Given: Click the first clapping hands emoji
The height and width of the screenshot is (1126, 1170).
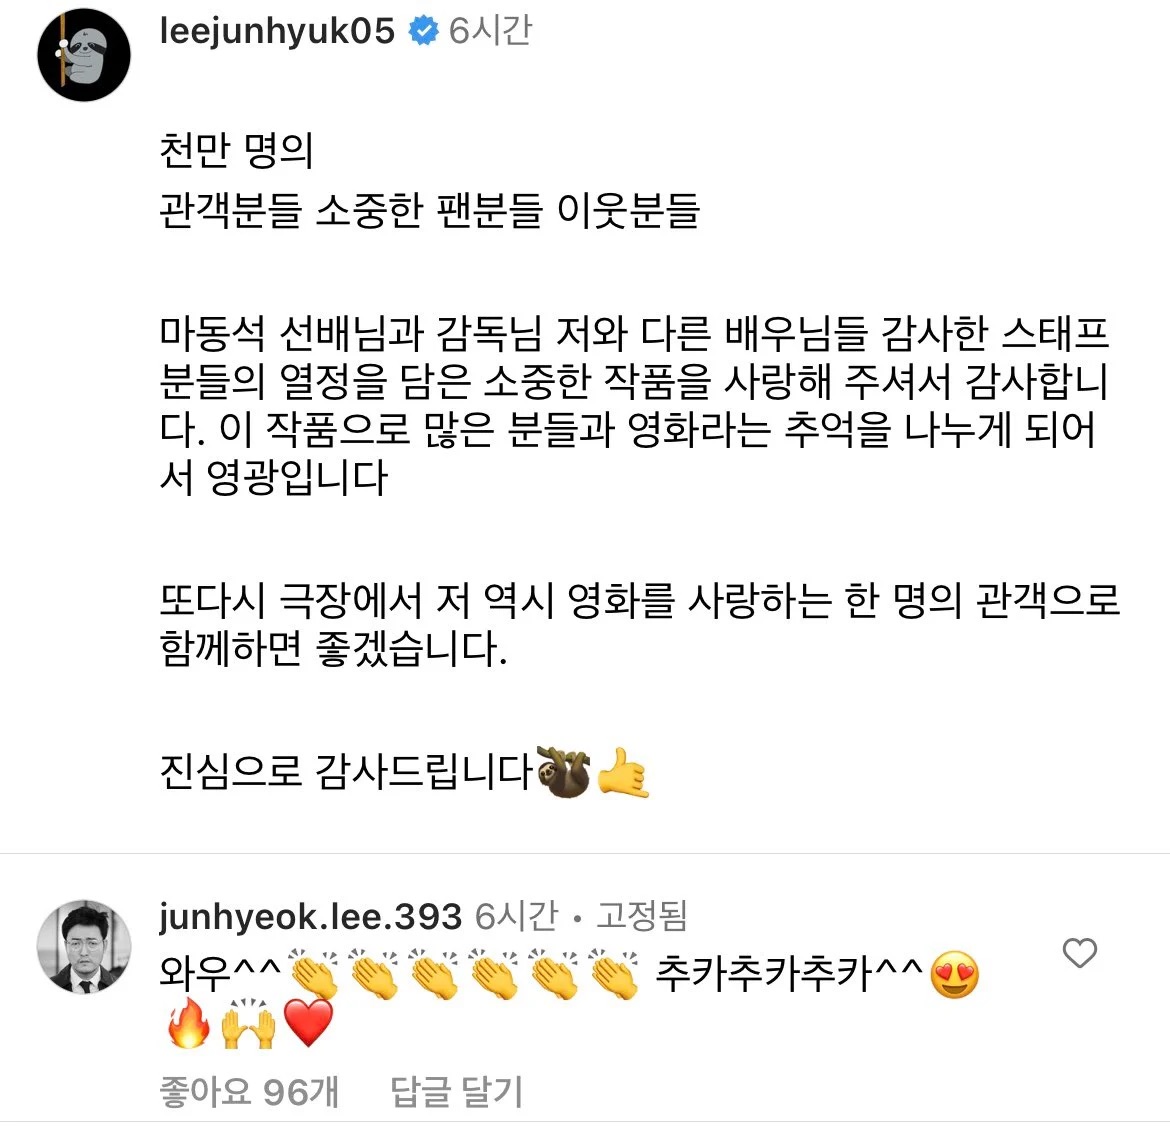Looking at the screenshot, I should click(313, 974).
